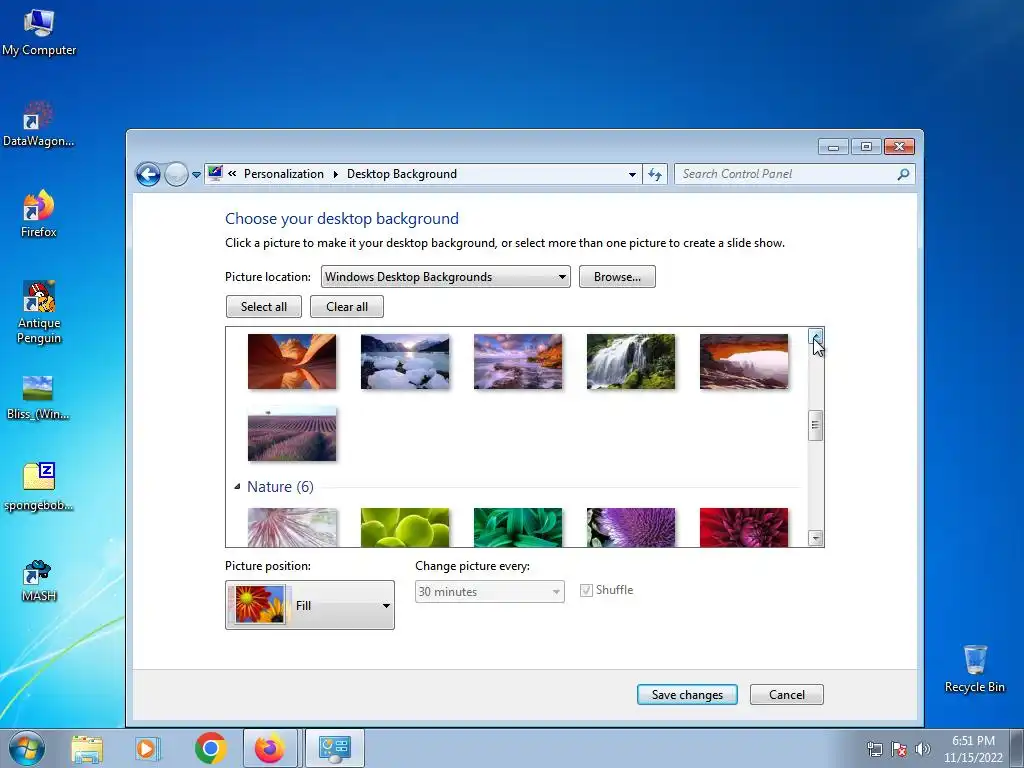Image resolution: width=1024 pixels, height=768 pixels.
Task: Open the Picture position Fill dropdown
Action: 310,605
